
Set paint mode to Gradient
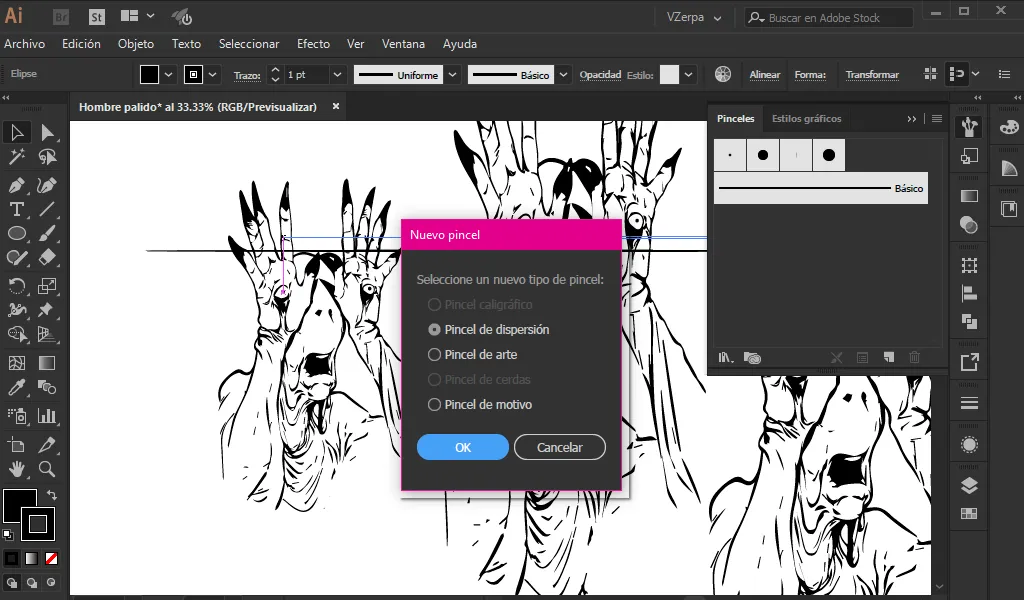click(x=31, y=558)
